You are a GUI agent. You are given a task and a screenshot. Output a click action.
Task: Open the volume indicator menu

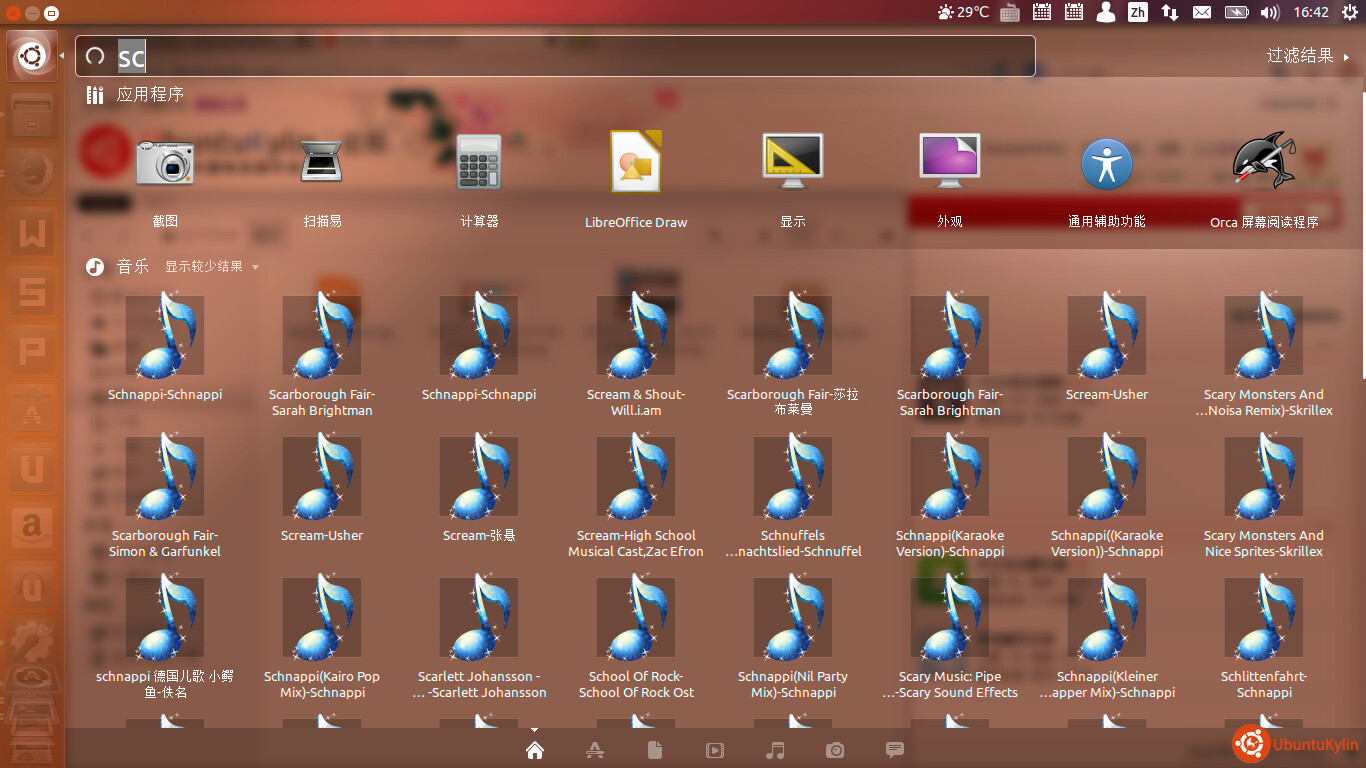click(x=1270, y=12)
